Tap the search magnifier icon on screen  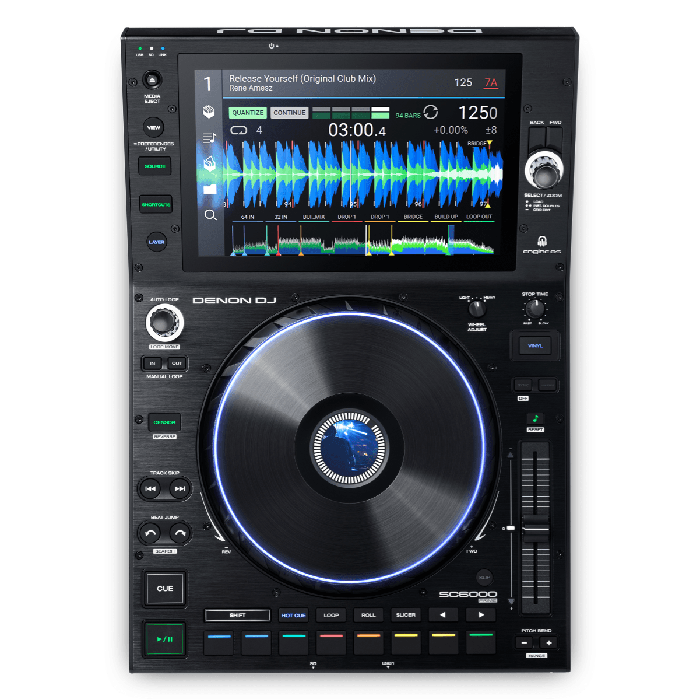(x=210, y=214)
